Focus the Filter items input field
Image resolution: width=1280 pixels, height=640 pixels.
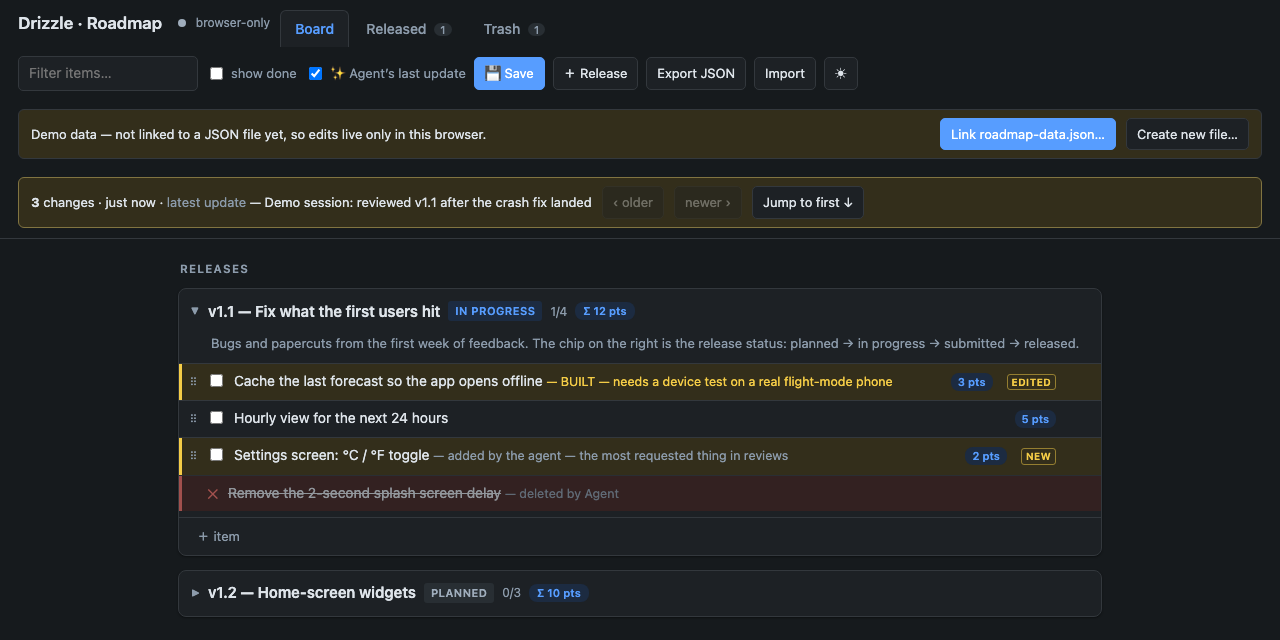108,73
